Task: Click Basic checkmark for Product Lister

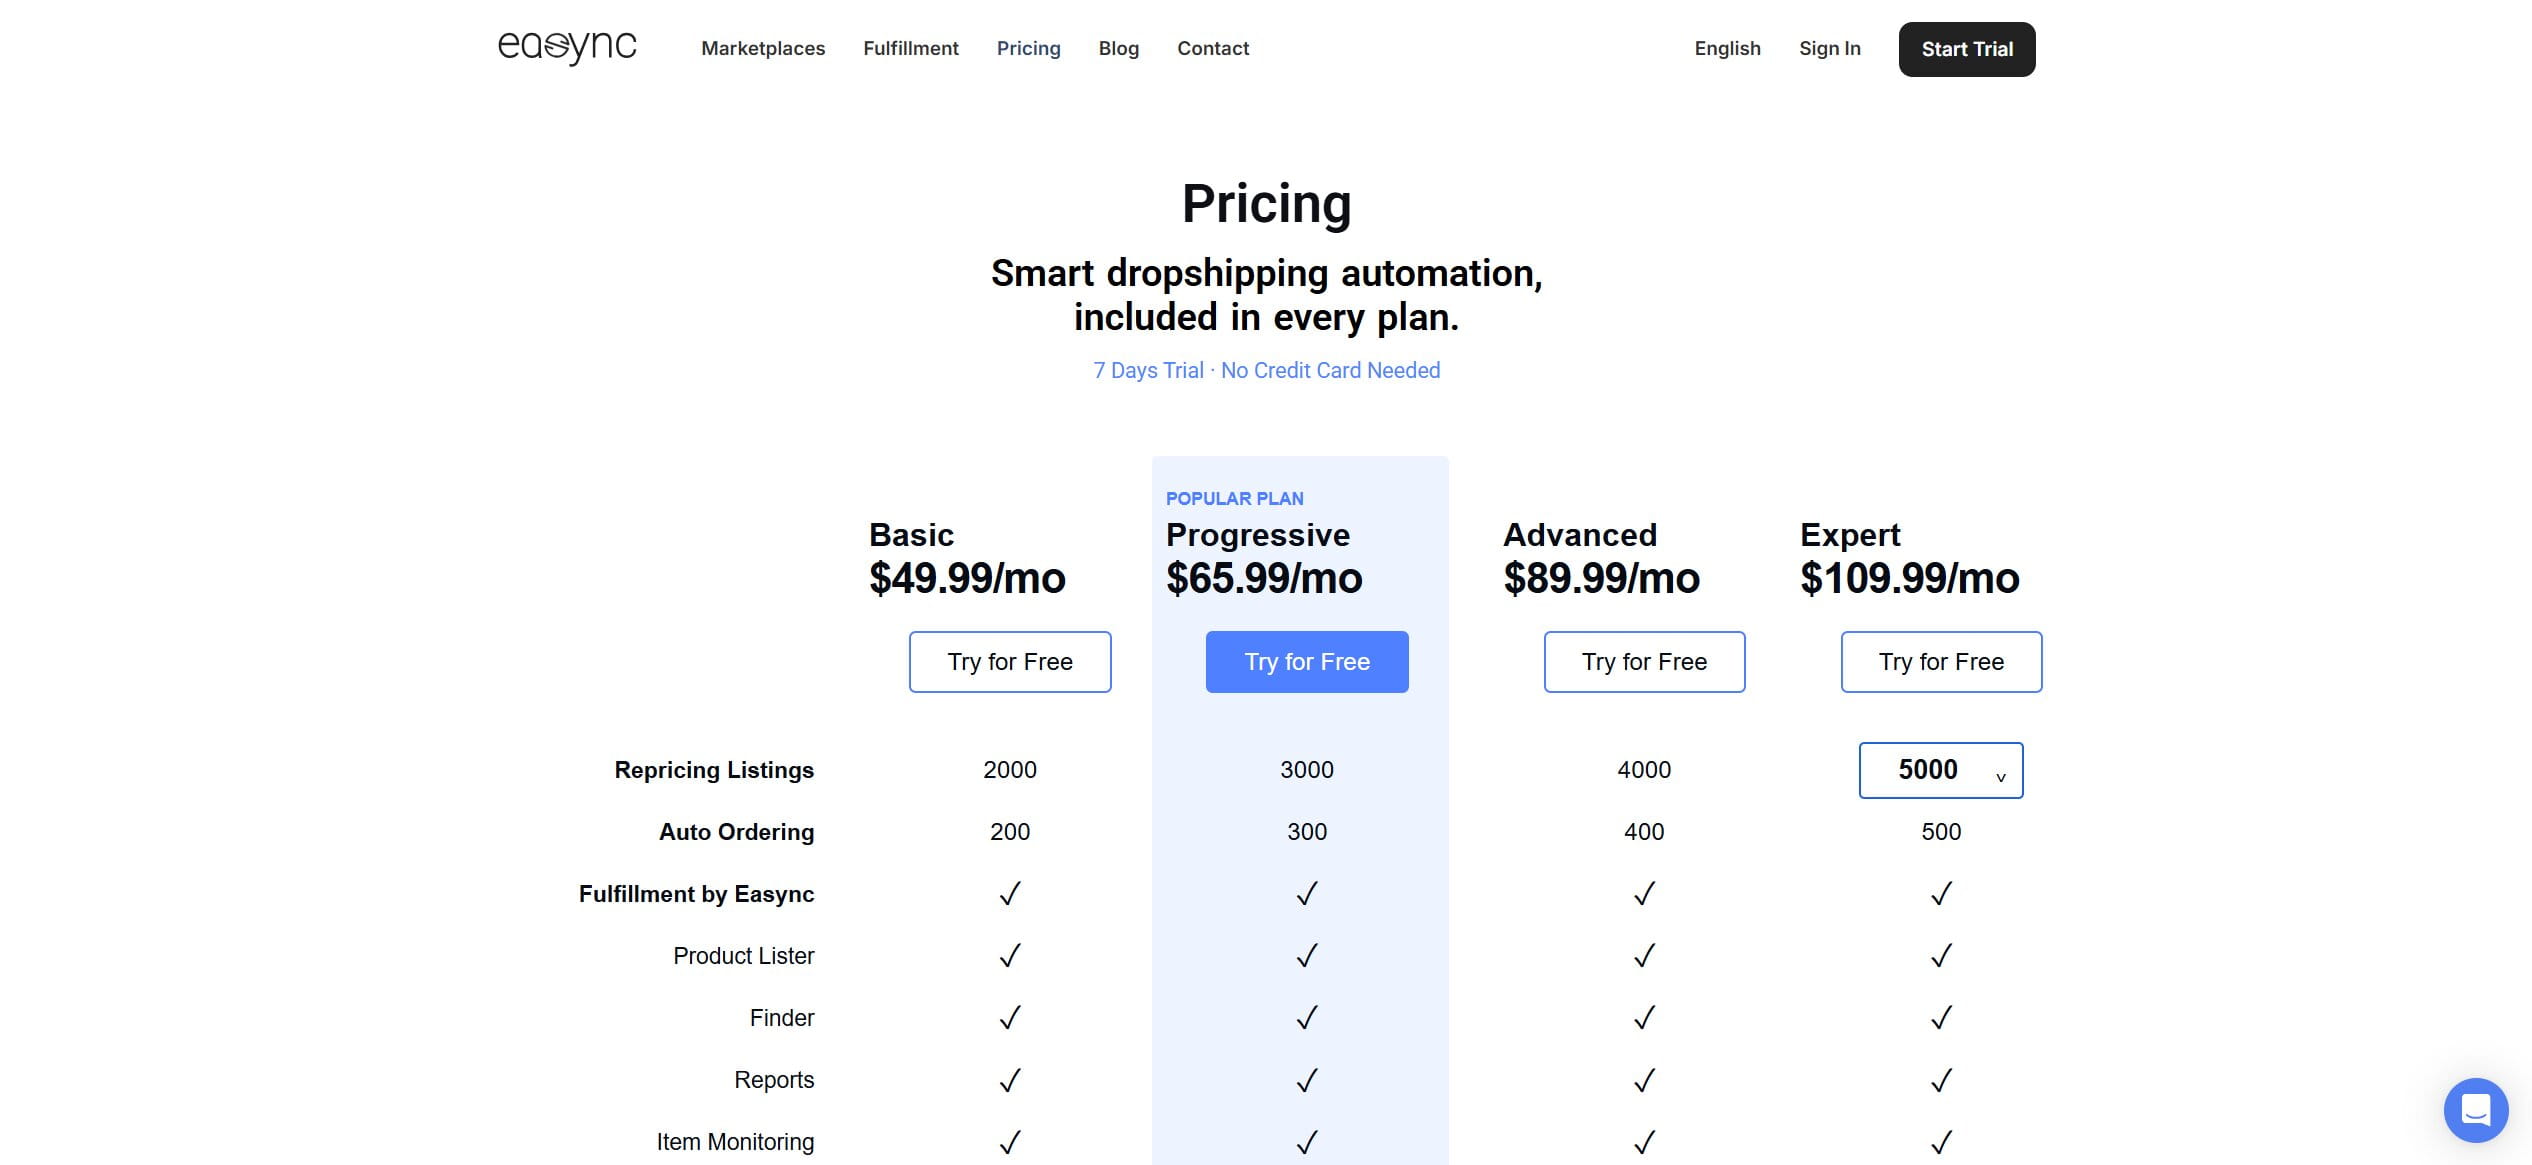Action: (1010, 955)
